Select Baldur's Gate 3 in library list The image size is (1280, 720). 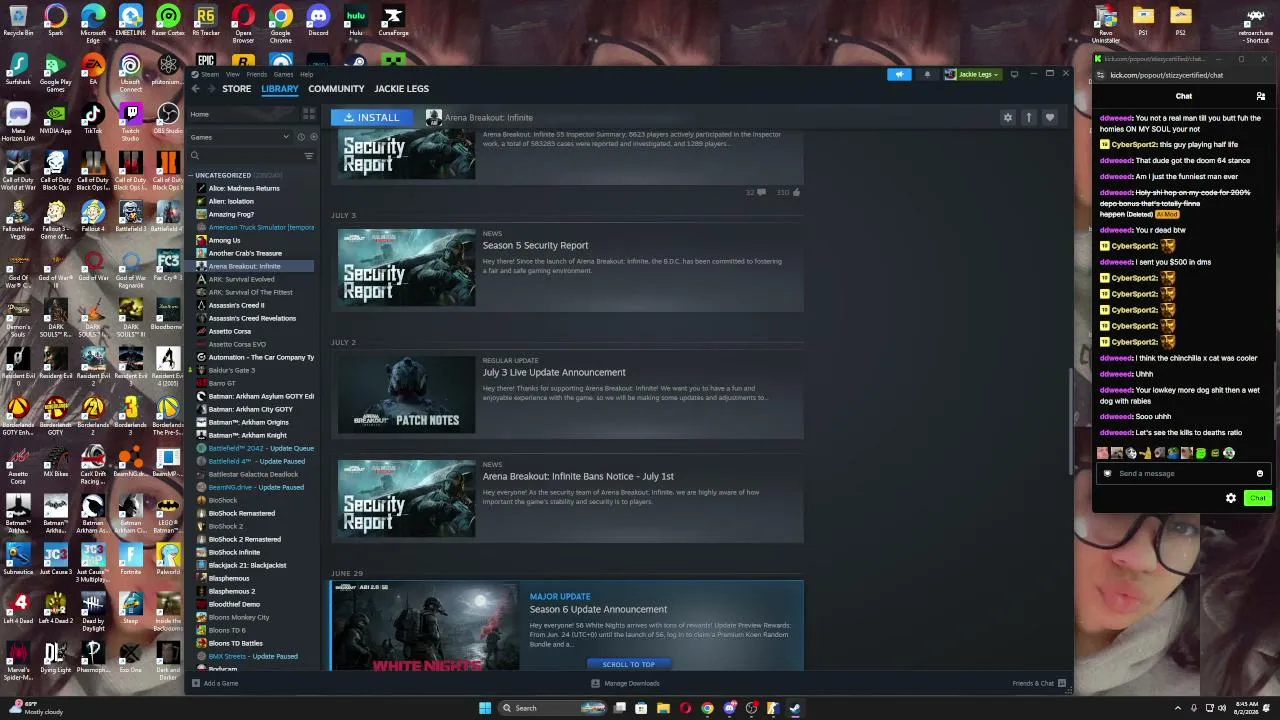click(x=231, y=370)
